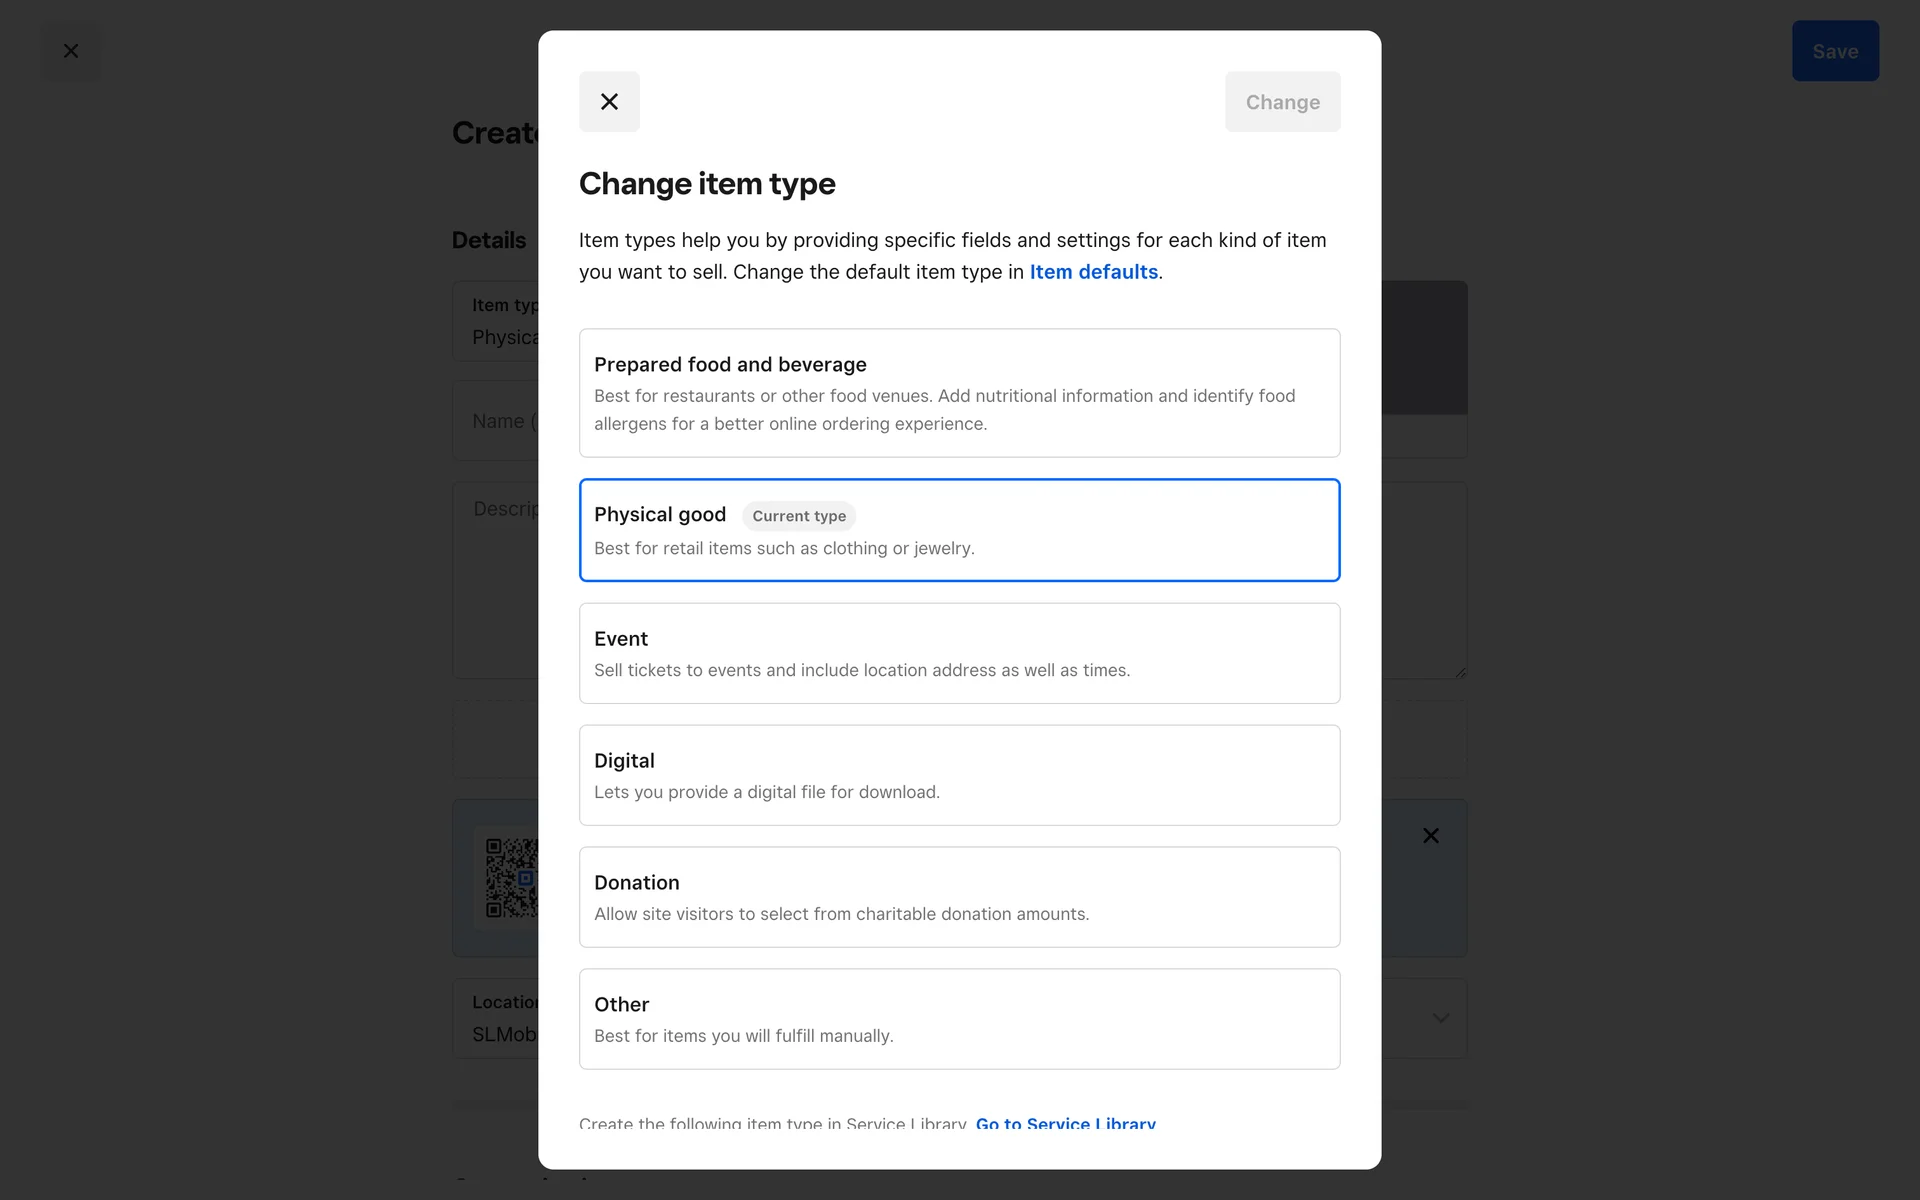Pick the Other item type

(959, 1019)
